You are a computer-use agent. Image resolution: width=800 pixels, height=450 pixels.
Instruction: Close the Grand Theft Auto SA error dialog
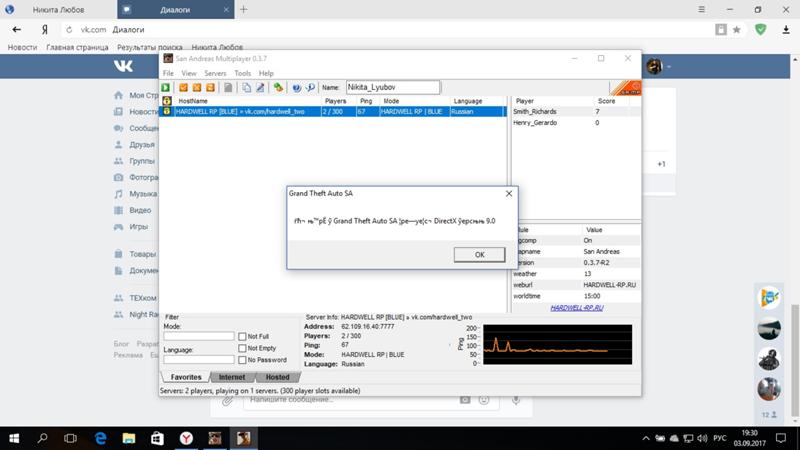[509, 193]
